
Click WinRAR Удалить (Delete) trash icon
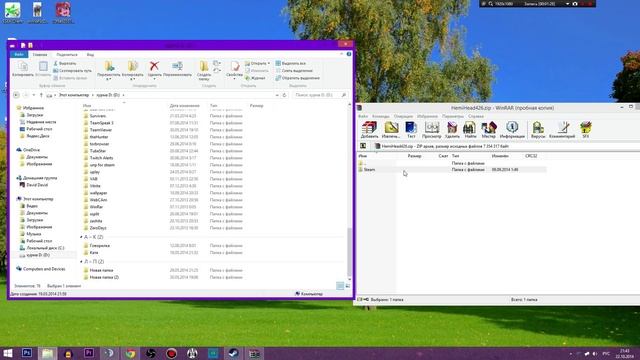[x=452, y=130]
